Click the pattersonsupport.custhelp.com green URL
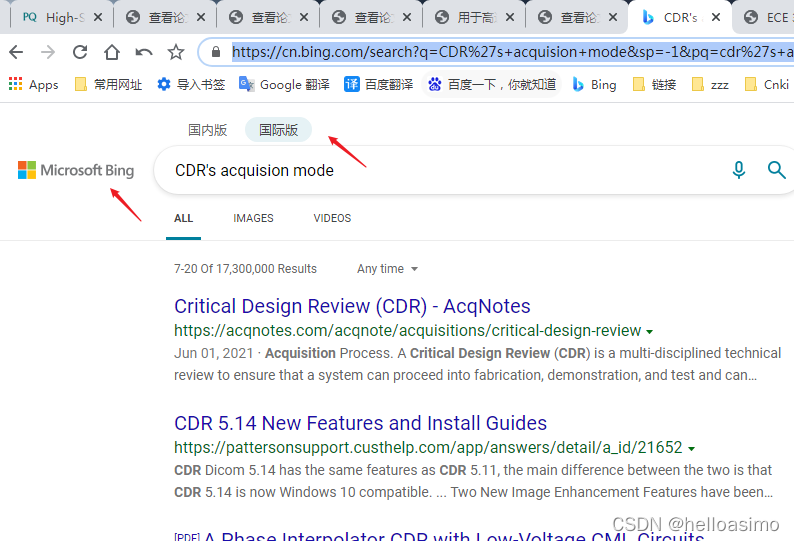 [428, 448]
